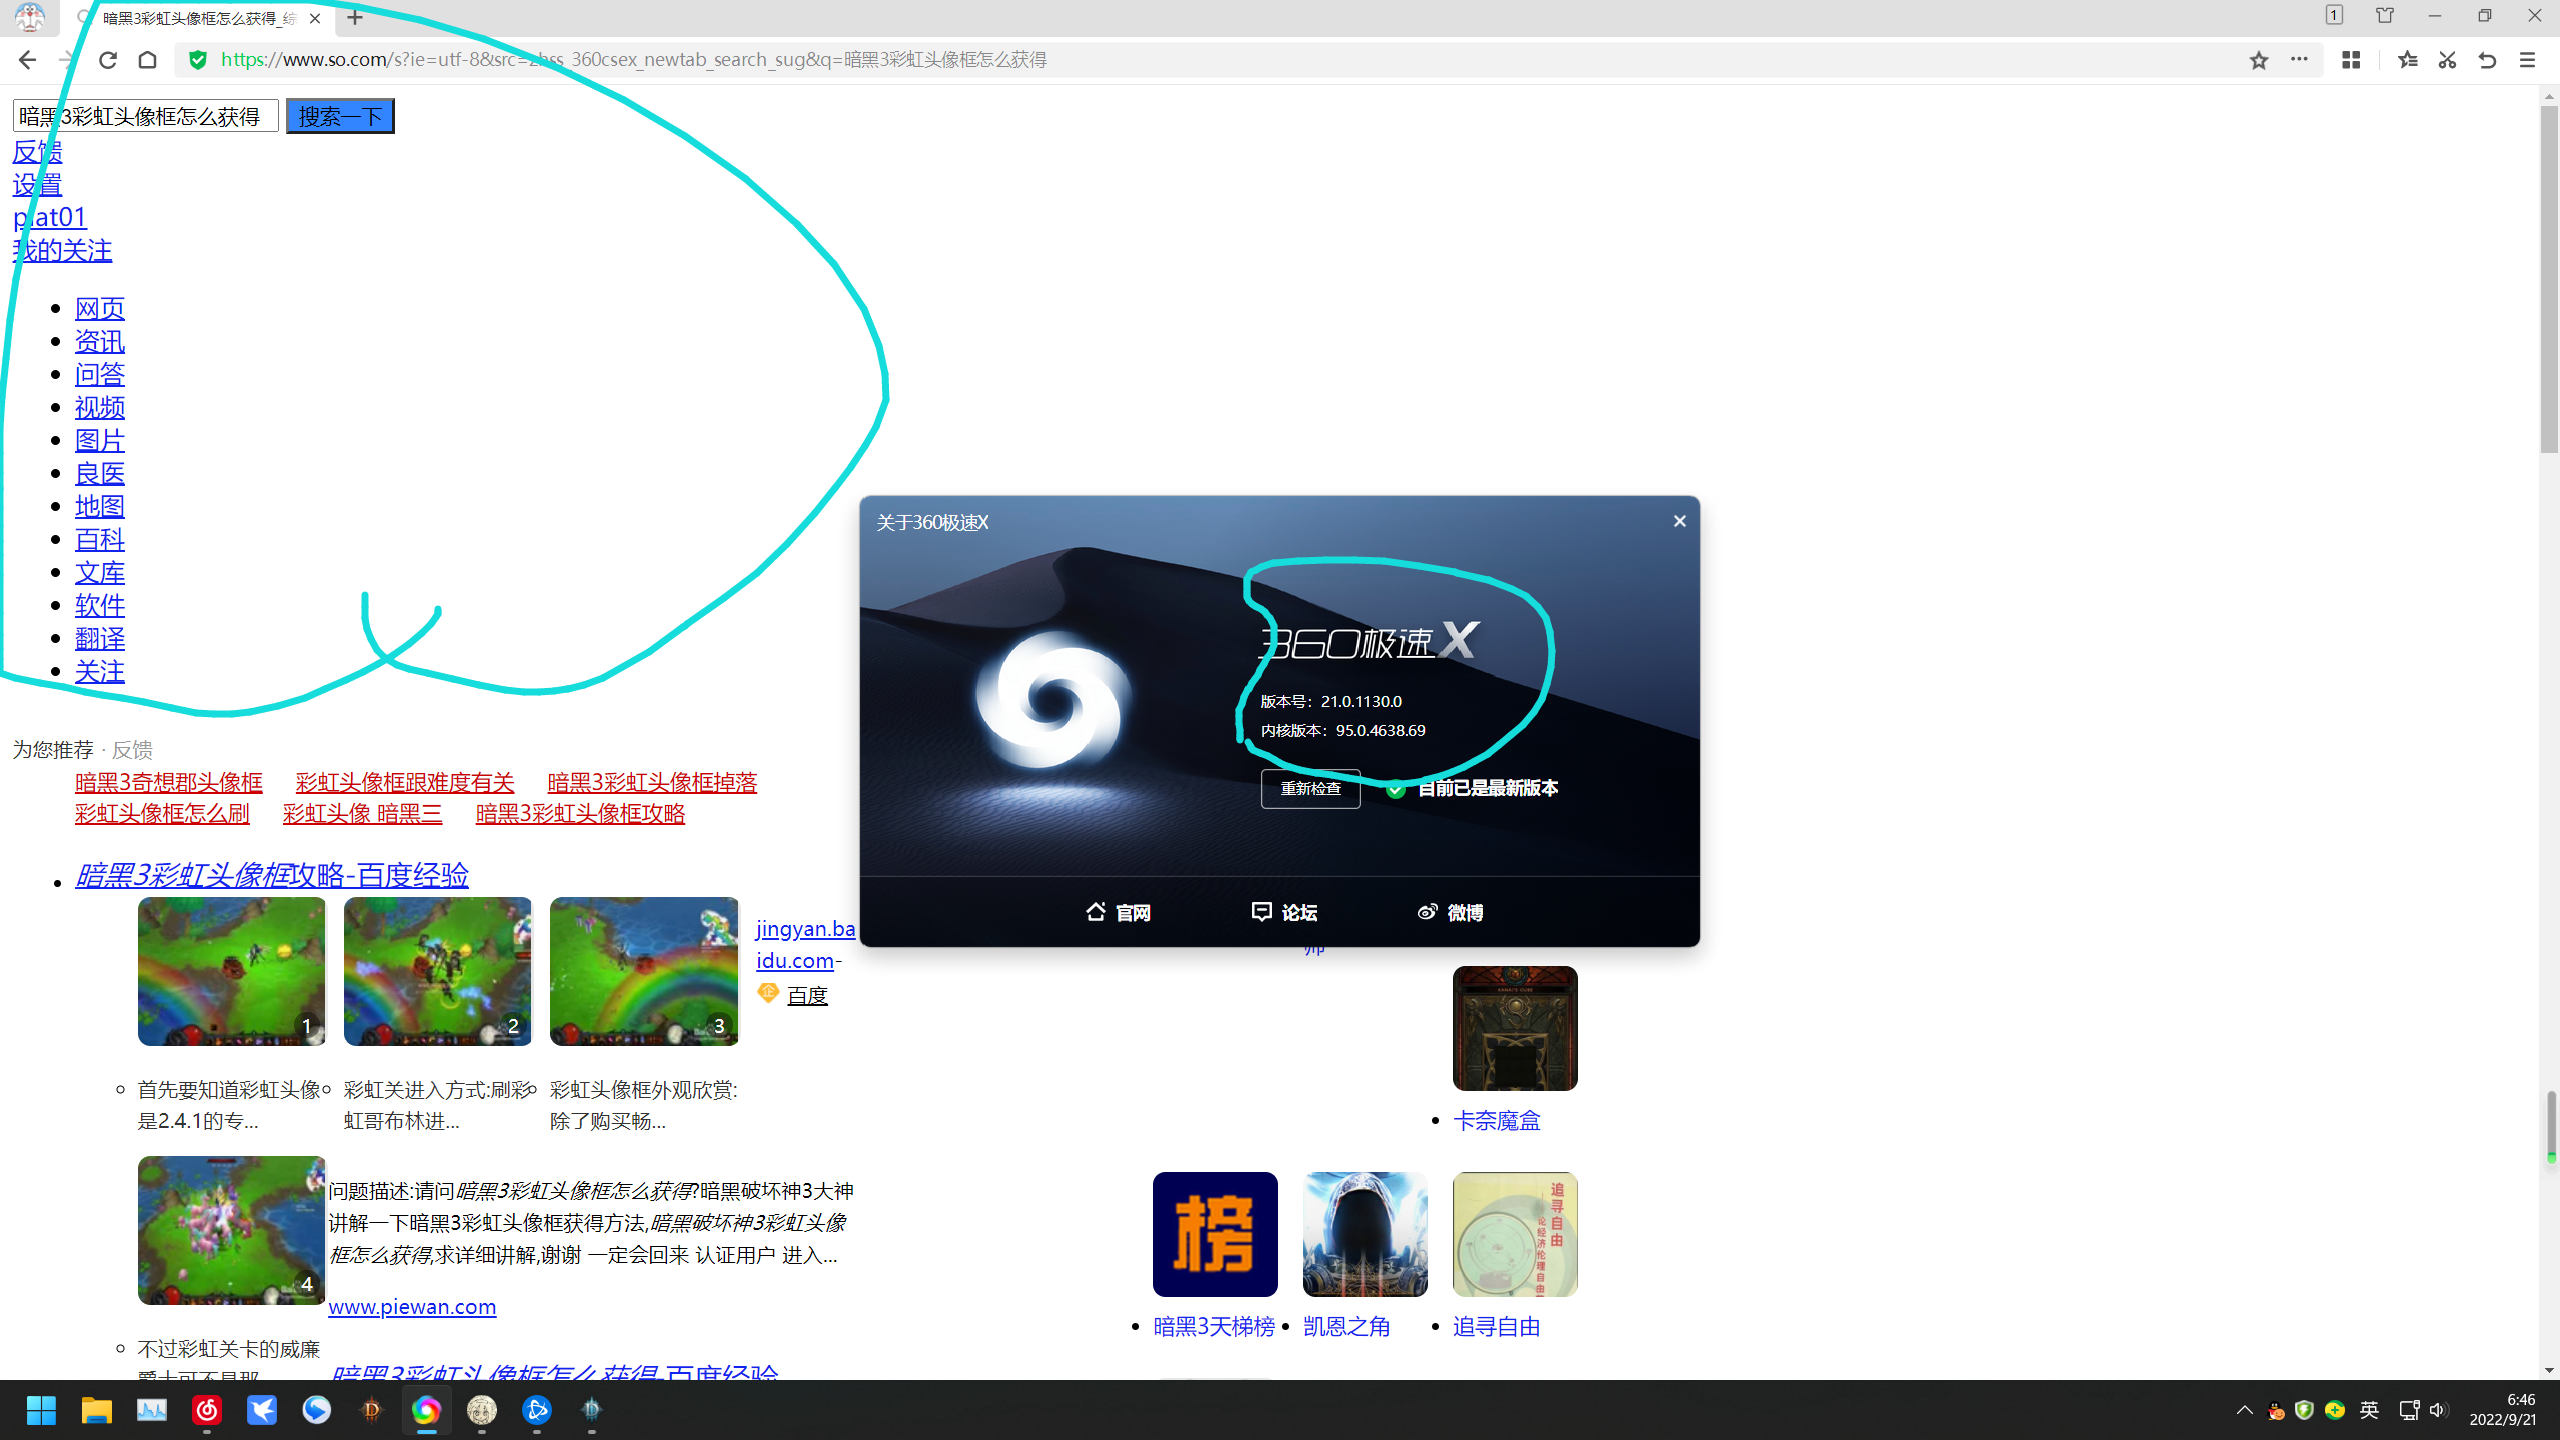Open suggestion 彩虹头像框跟难度有关
2560x1440 pixels.
[405, 782]
